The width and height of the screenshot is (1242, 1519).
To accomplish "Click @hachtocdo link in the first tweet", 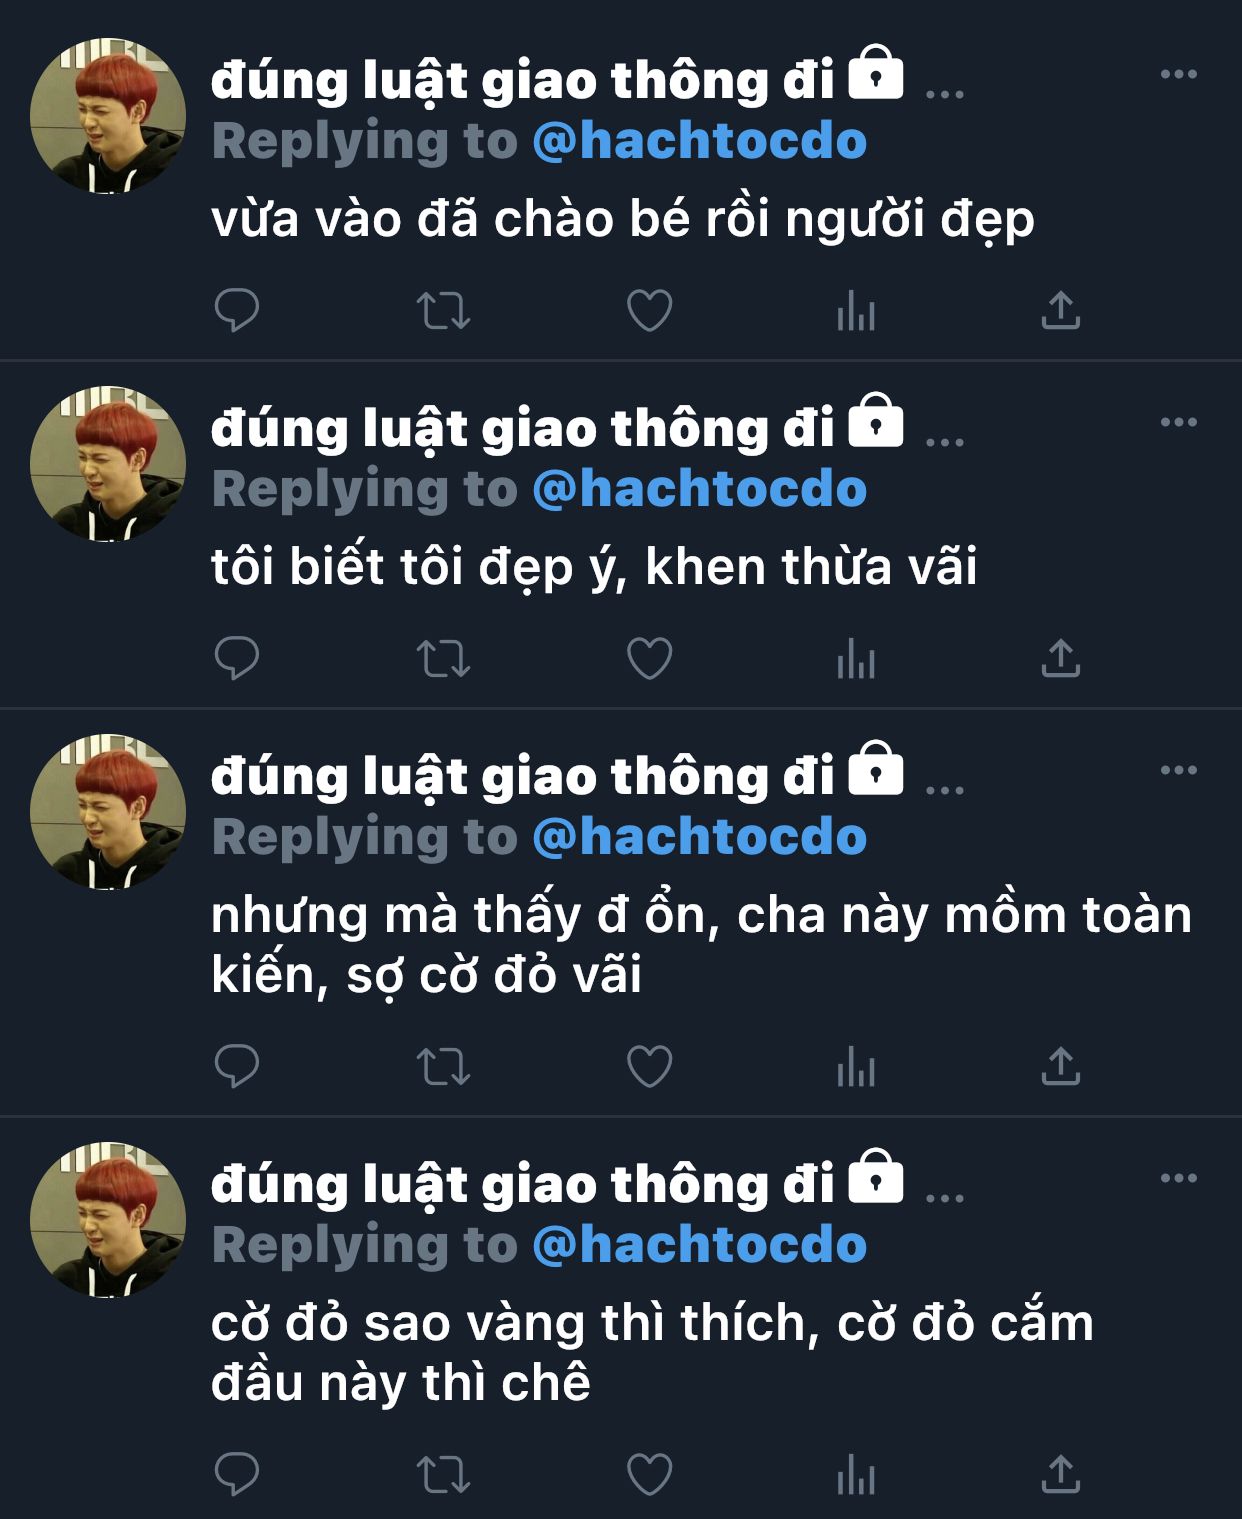I will coord(700,141).
